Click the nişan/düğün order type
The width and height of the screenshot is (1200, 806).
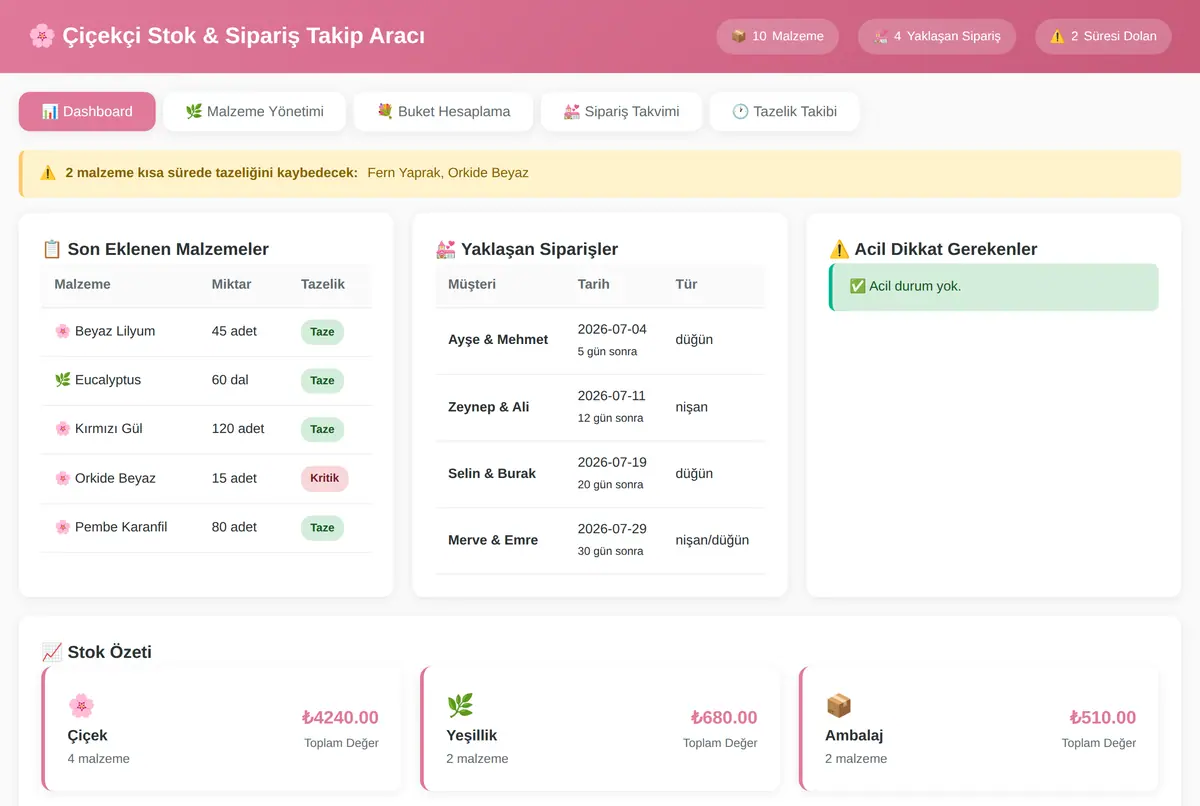(x=712, y=540)
